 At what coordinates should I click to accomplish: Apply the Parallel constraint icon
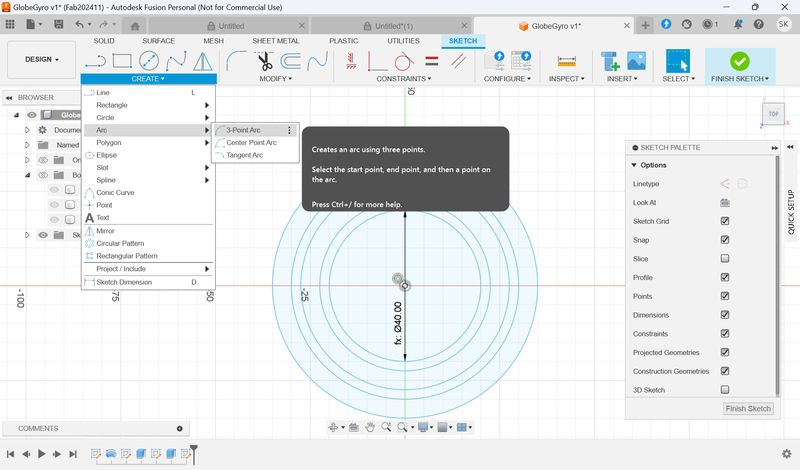click(458, 61)
